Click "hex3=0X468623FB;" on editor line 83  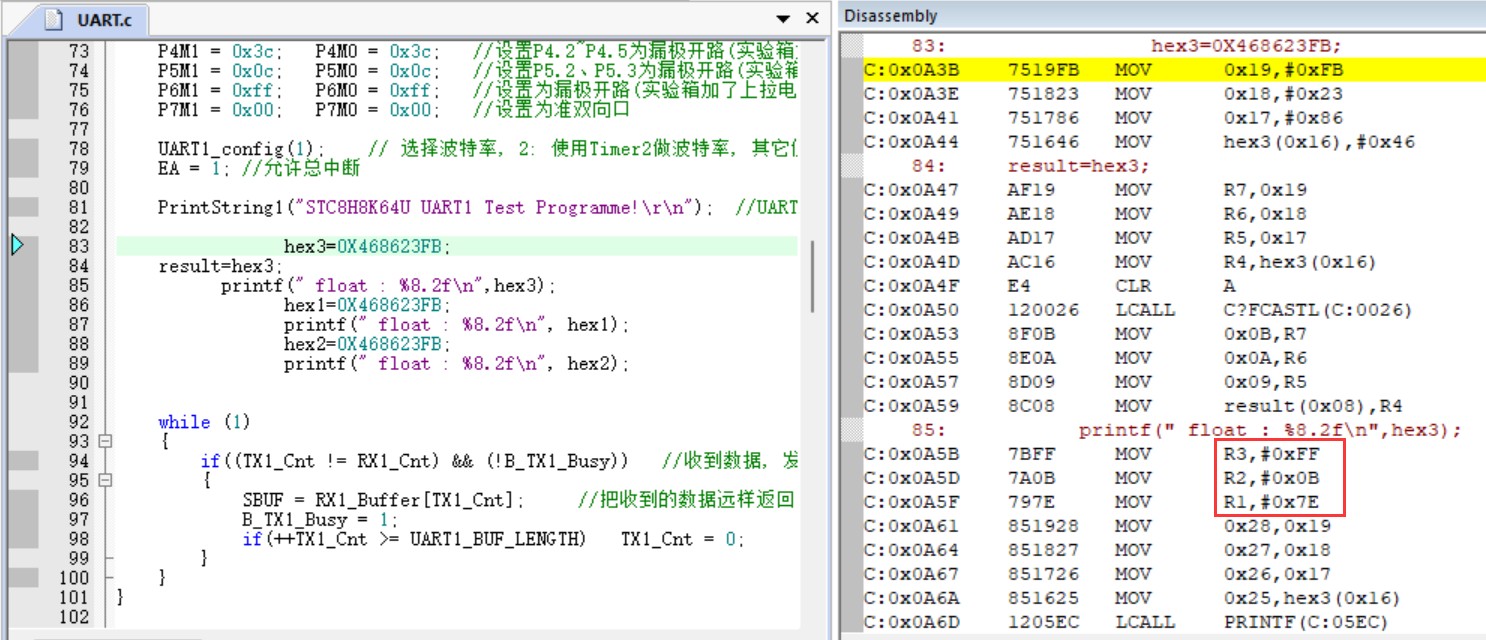point(368,246)
